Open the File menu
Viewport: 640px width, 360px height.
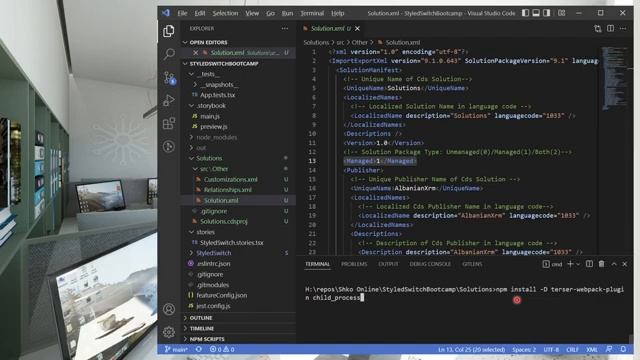pyautogui.click(x=182, y=13)
